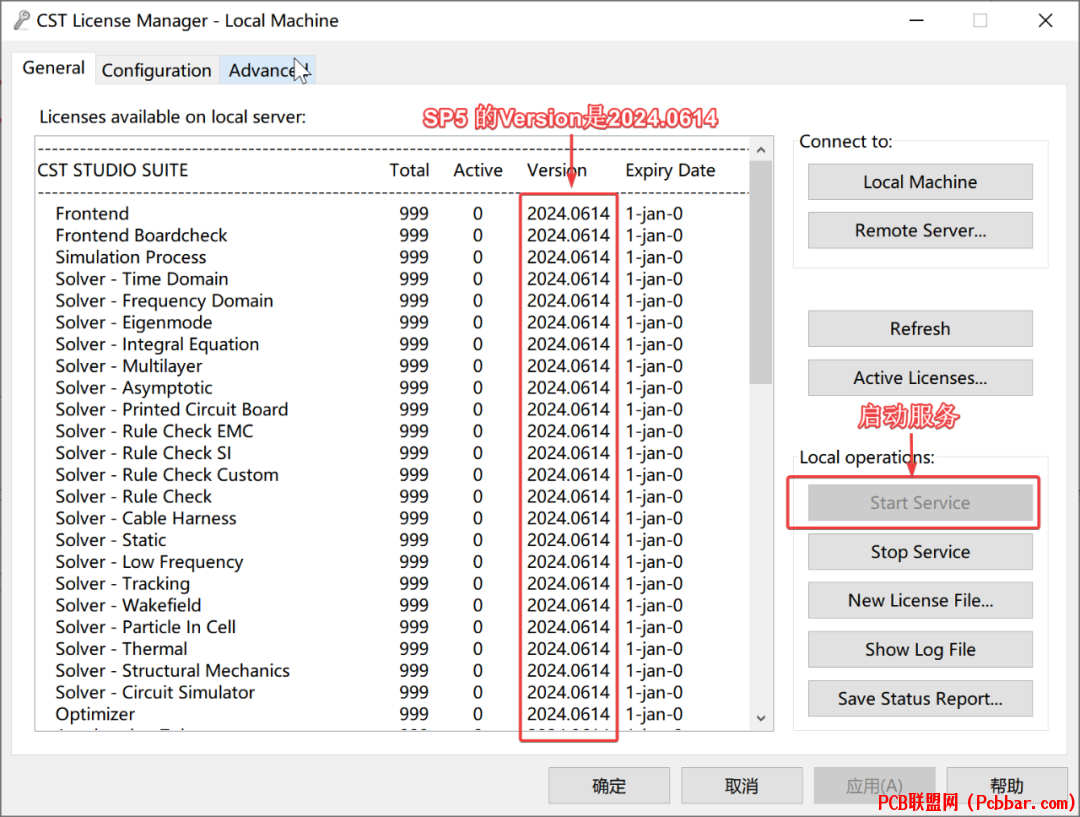Click the Version column header
This screenshot has width=1080, height=817.
[557, 170]
